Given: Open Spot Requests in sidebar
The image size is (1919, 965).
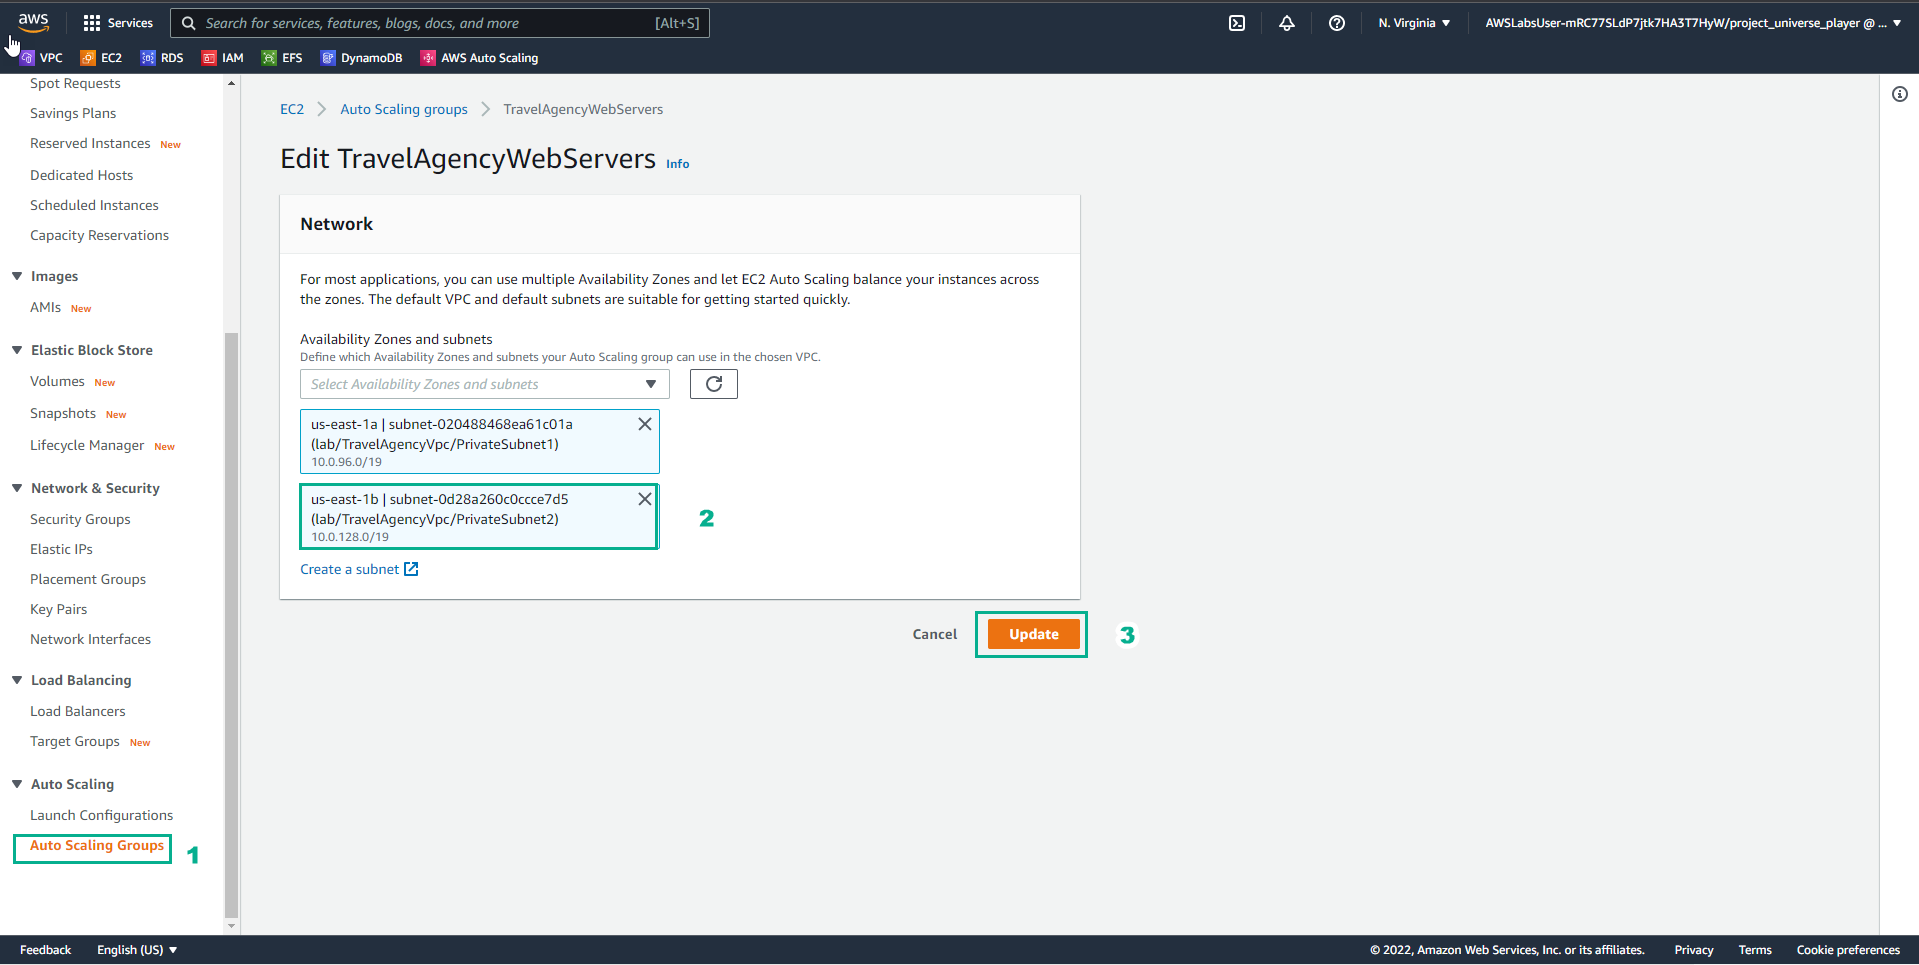Looking at the screenshot, I should (x=75, y=83).
